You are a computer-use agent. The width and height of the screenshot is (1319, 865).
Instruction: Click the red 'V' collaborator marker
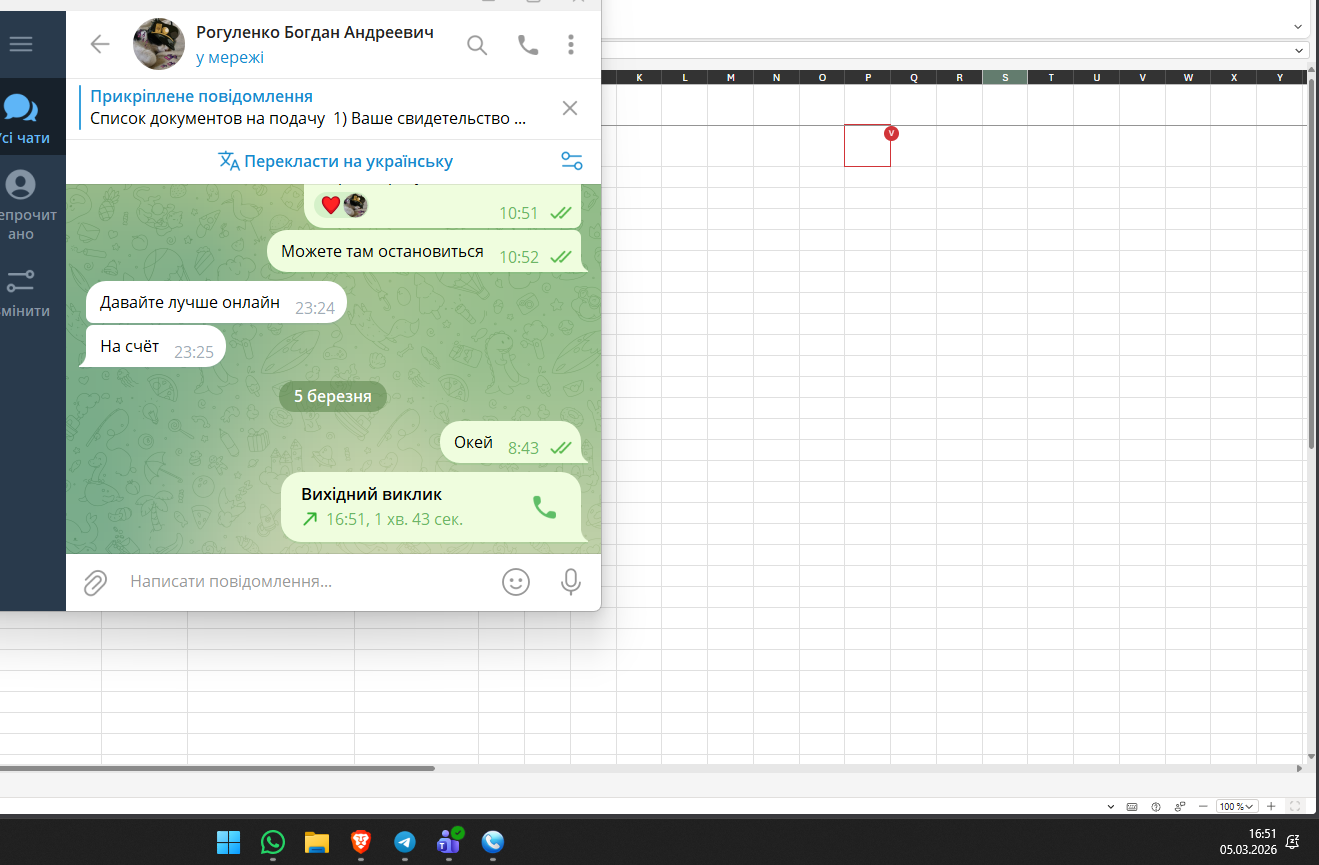[891, 133]
